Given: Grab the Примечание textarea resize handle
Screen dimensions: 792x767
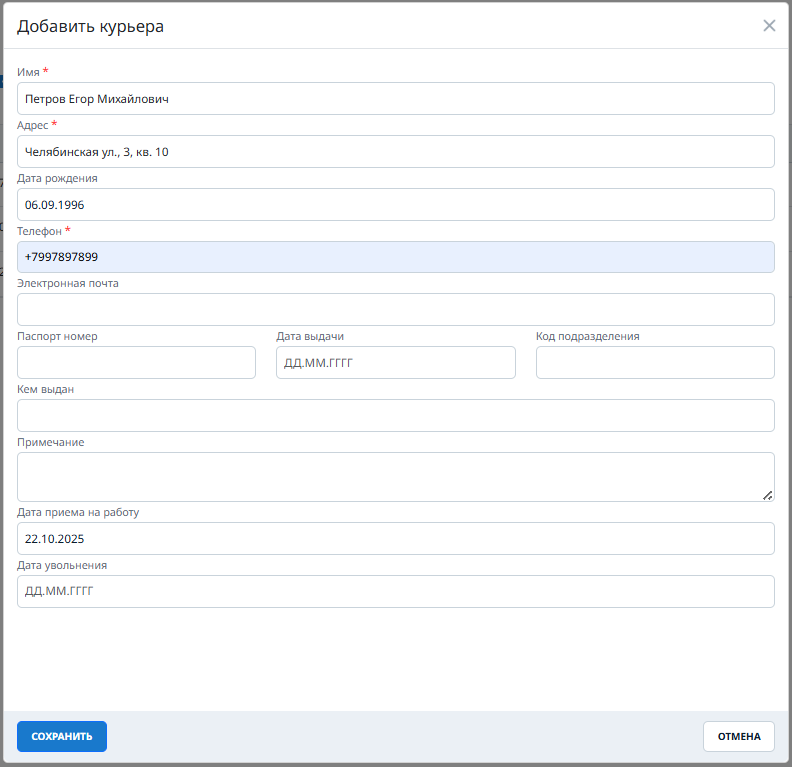Looking at the screenshot, I should tap(767, 494).
